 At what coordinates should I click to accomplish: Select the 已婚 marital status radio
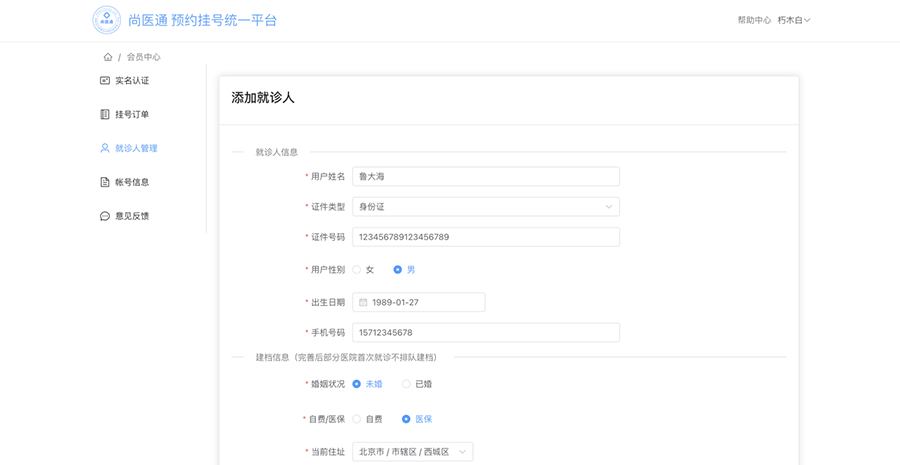tap(406, 384)
